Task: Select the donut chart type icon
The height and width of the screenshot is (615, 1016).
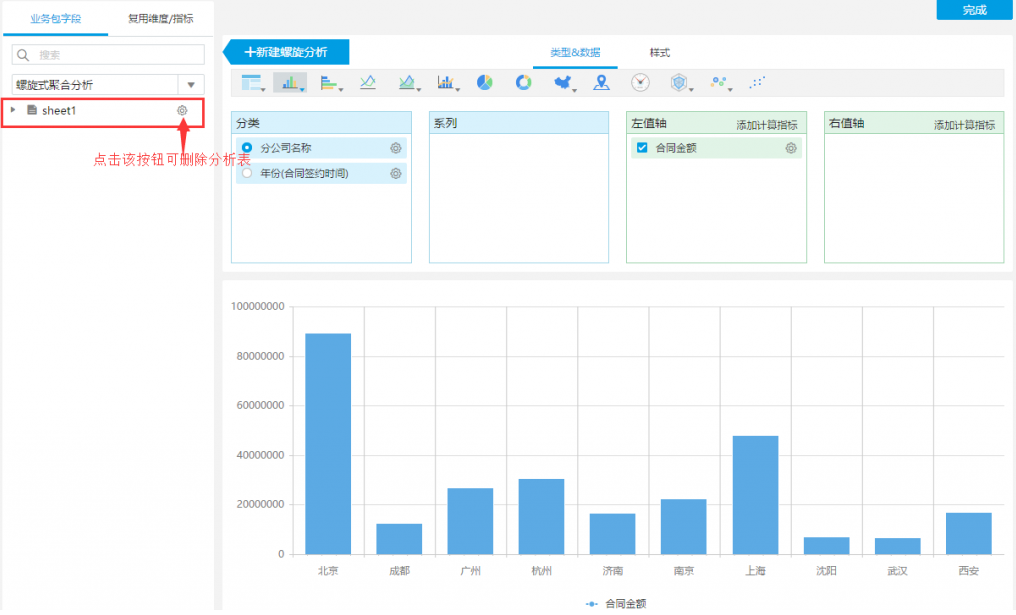Action: (524, 82)
